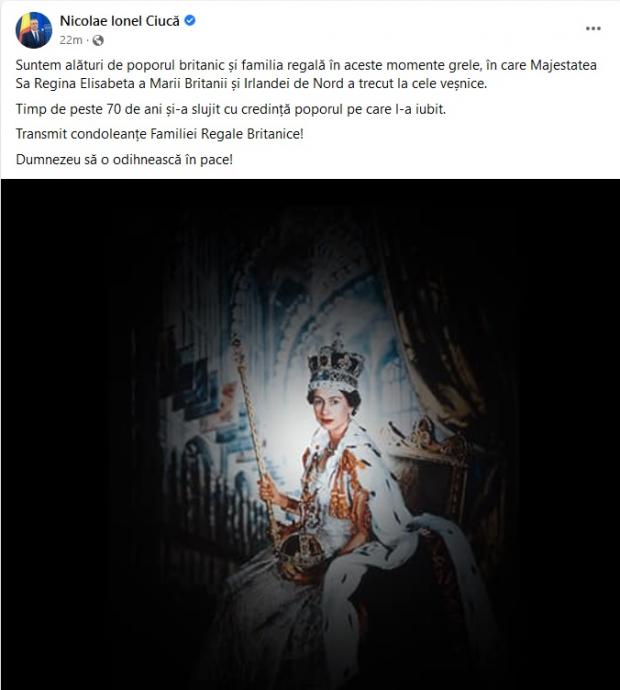Click the 22m post timestamp

pyautogui.click(x=71, y=40)
